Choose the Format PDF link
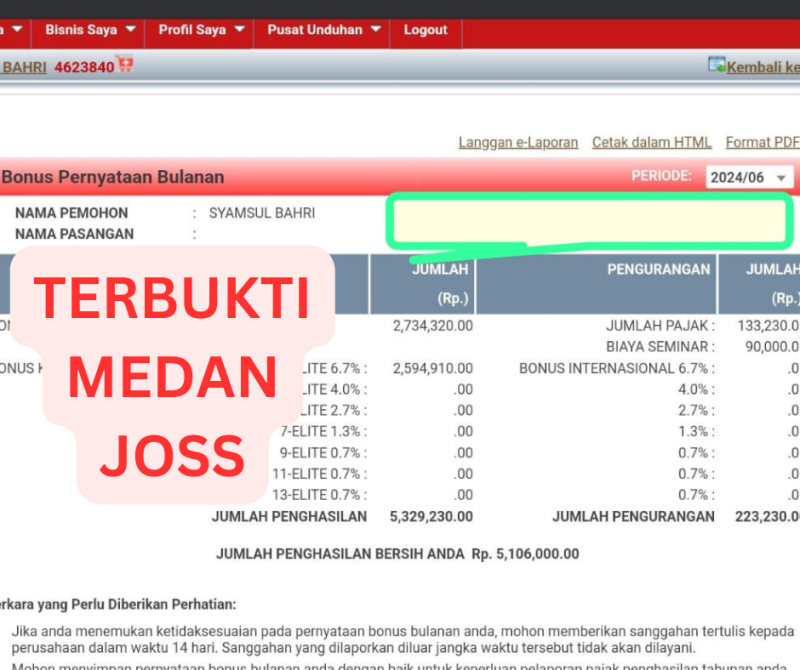 click(762, 142)
